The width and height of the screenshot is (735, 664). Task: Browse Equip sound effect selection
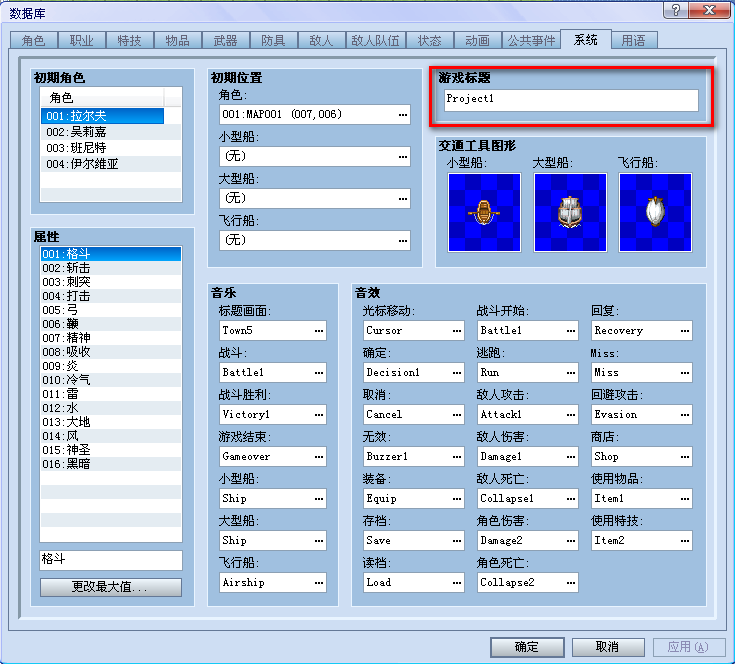(x=457, y=499)
